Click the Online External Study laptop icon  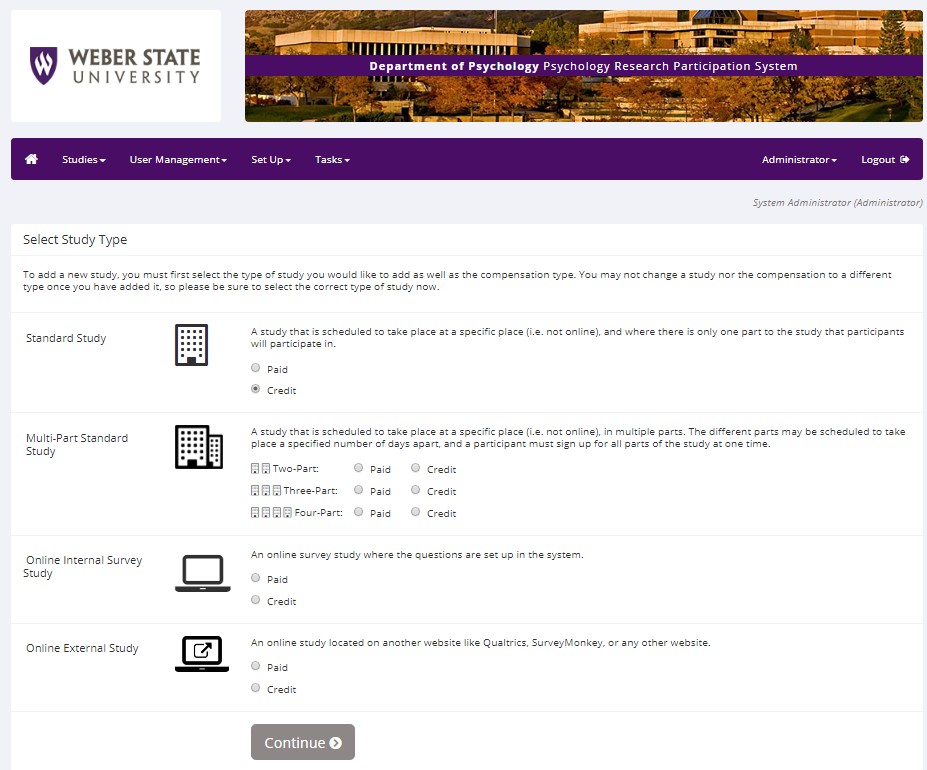point(202,654)
